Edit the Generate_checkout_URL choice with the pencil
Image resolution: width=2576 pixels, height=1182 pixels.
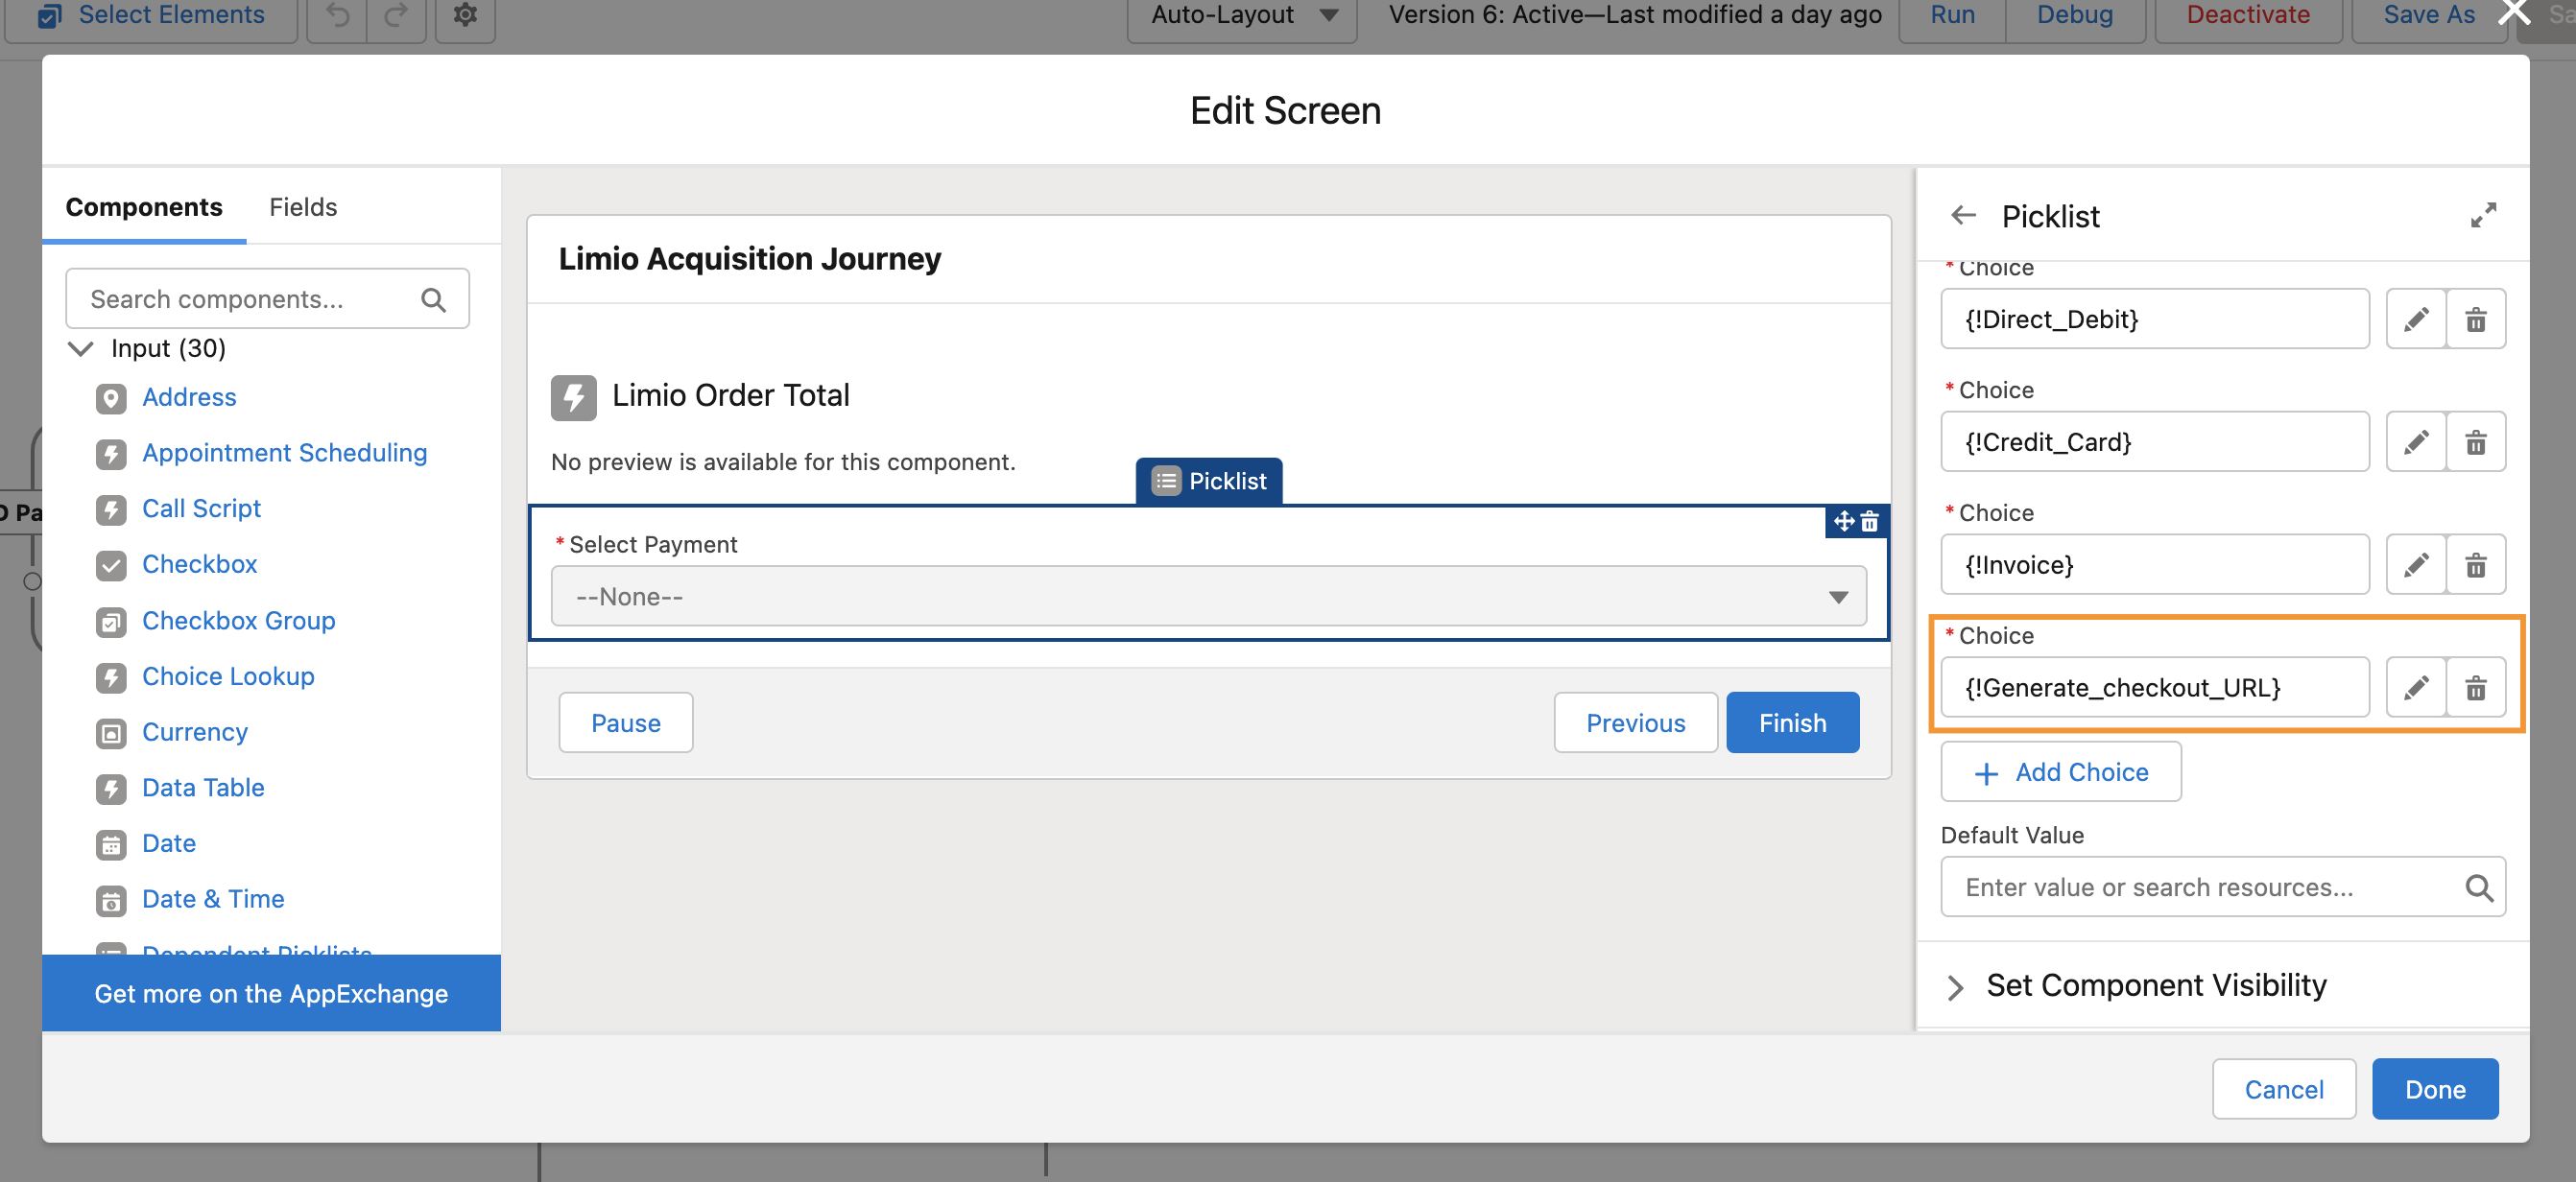coord(2416,688)
